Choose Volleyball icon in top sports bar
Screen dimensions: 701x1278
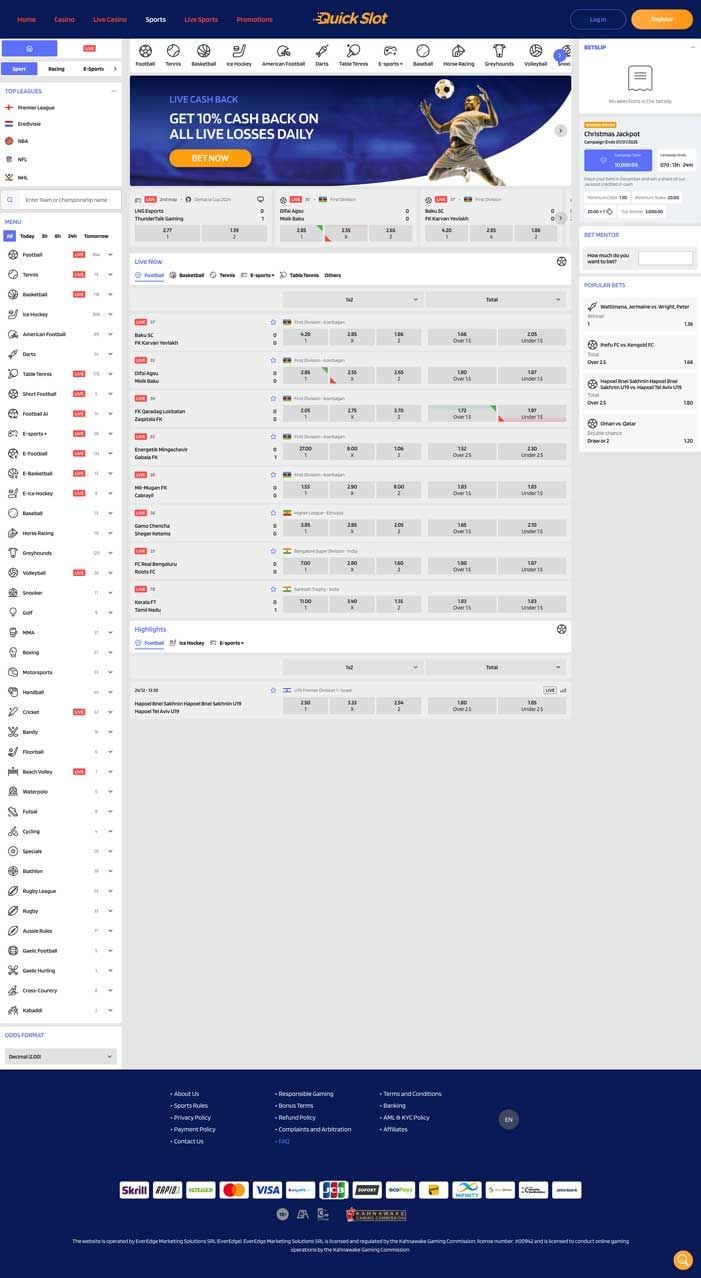(536, 51)
